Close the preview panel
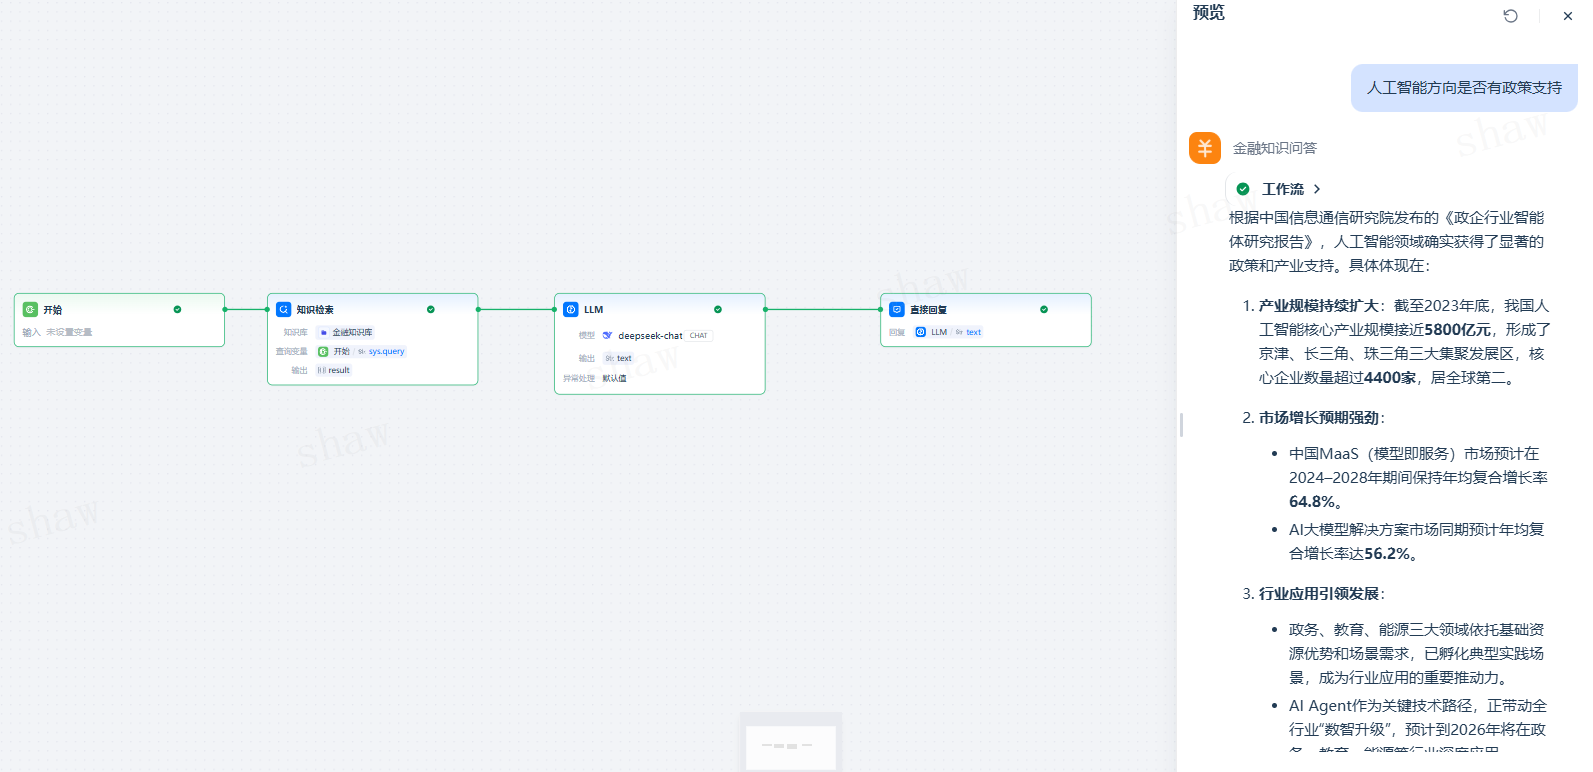This screenshot has height=772, width=1593. click(x=1567, y=16)
